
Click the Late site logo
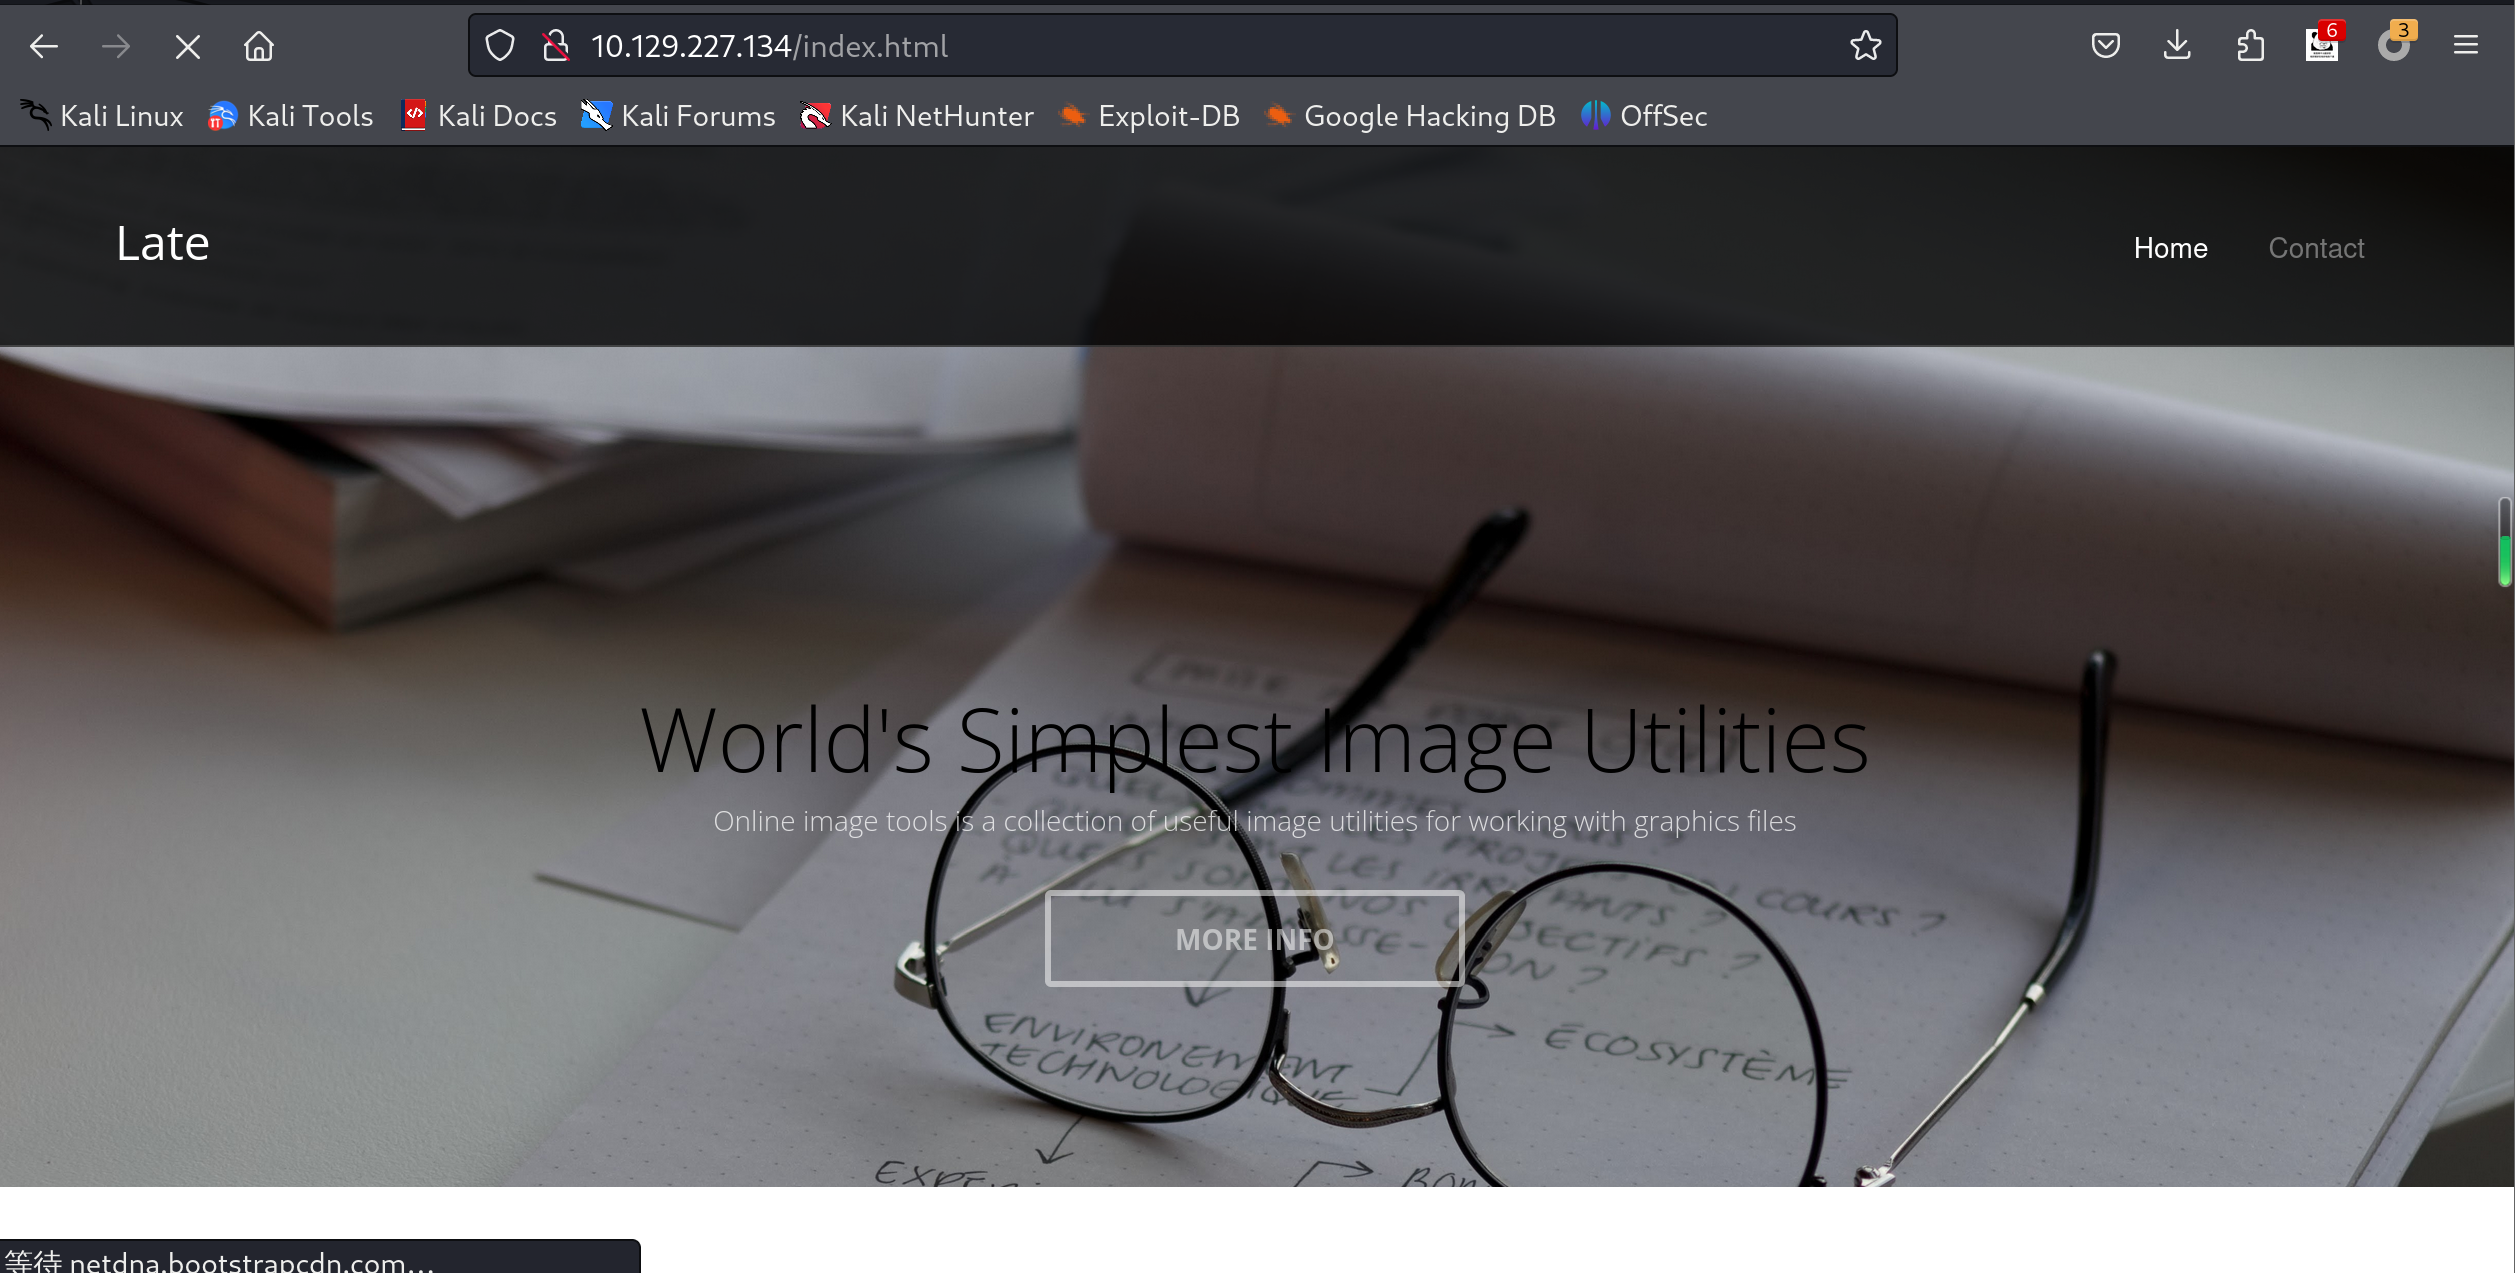163,244
